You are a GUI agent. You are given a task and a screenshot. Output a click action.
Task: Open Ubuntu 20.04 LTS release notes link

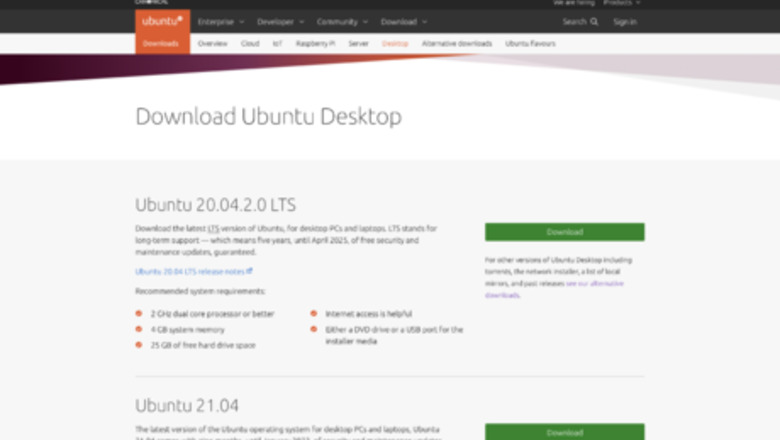pos(194,271)
